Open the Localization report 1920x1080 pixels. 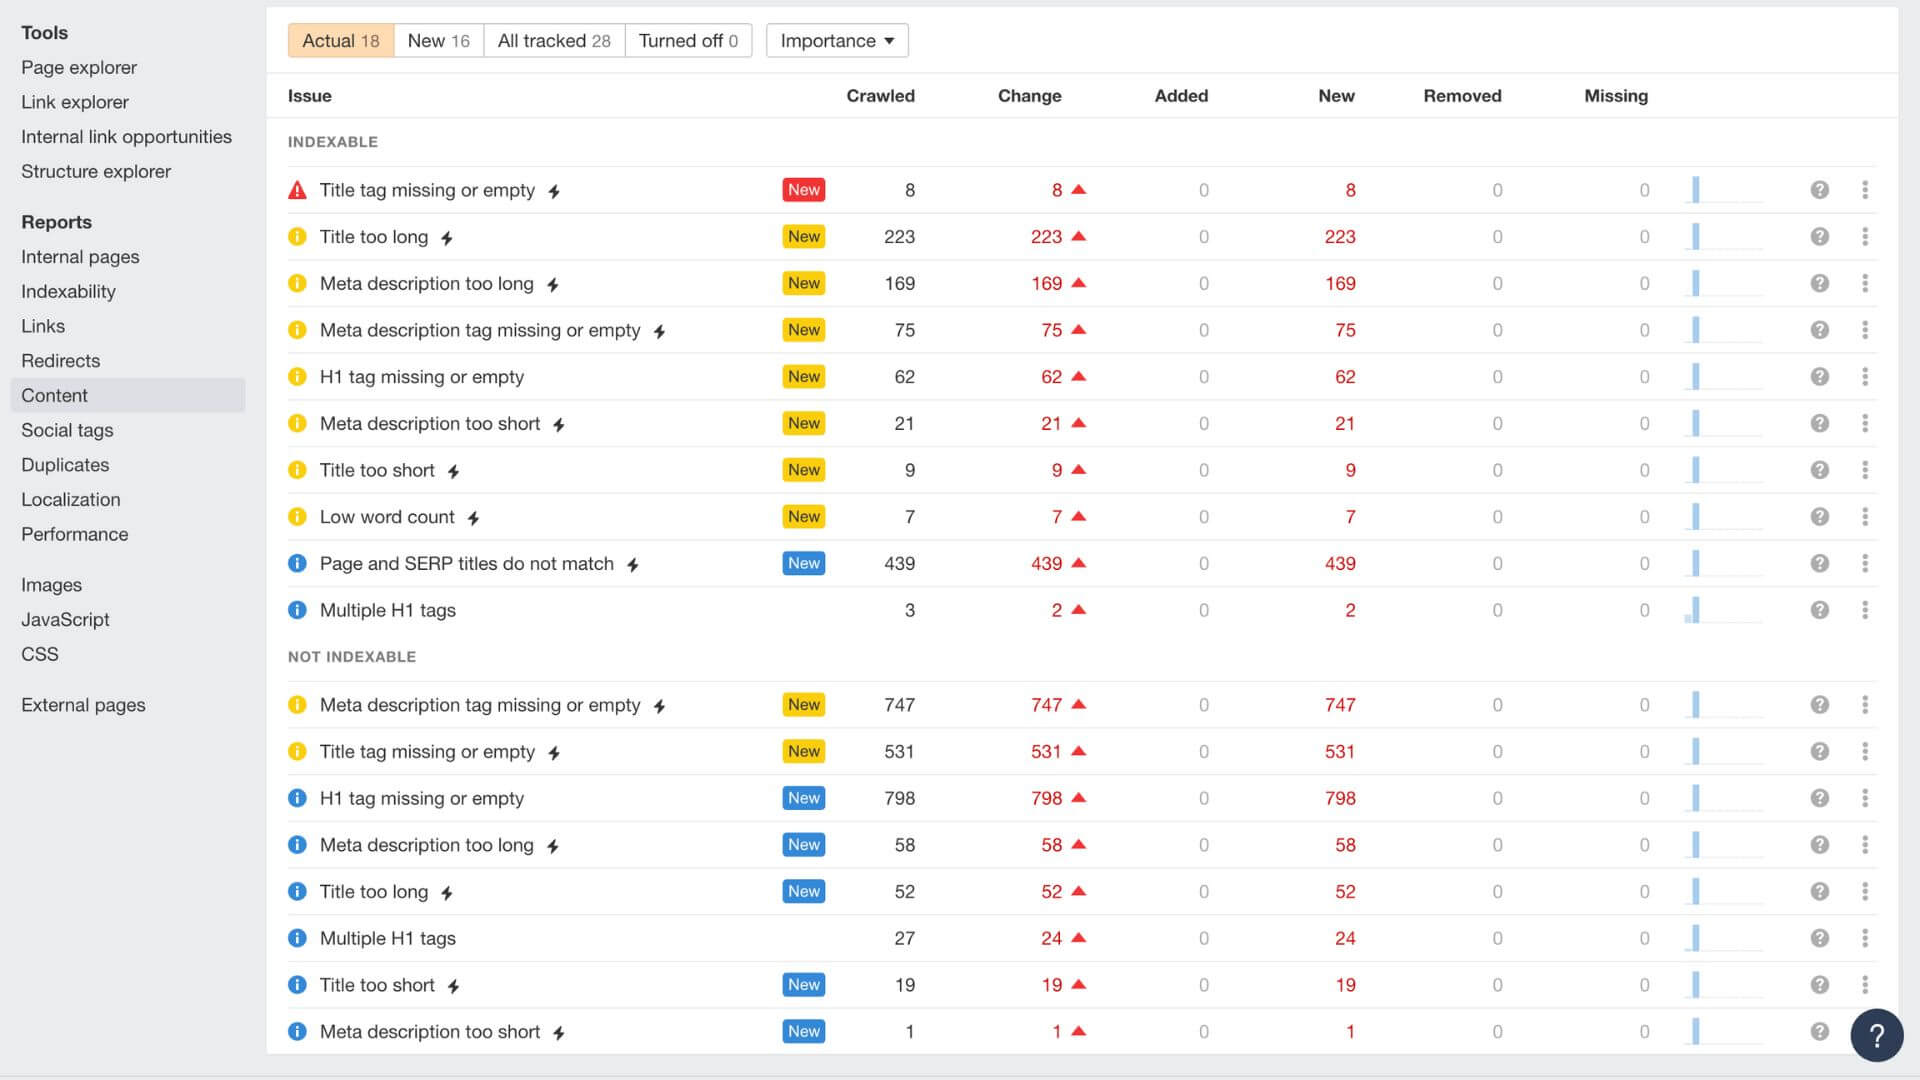pos(71,499)
